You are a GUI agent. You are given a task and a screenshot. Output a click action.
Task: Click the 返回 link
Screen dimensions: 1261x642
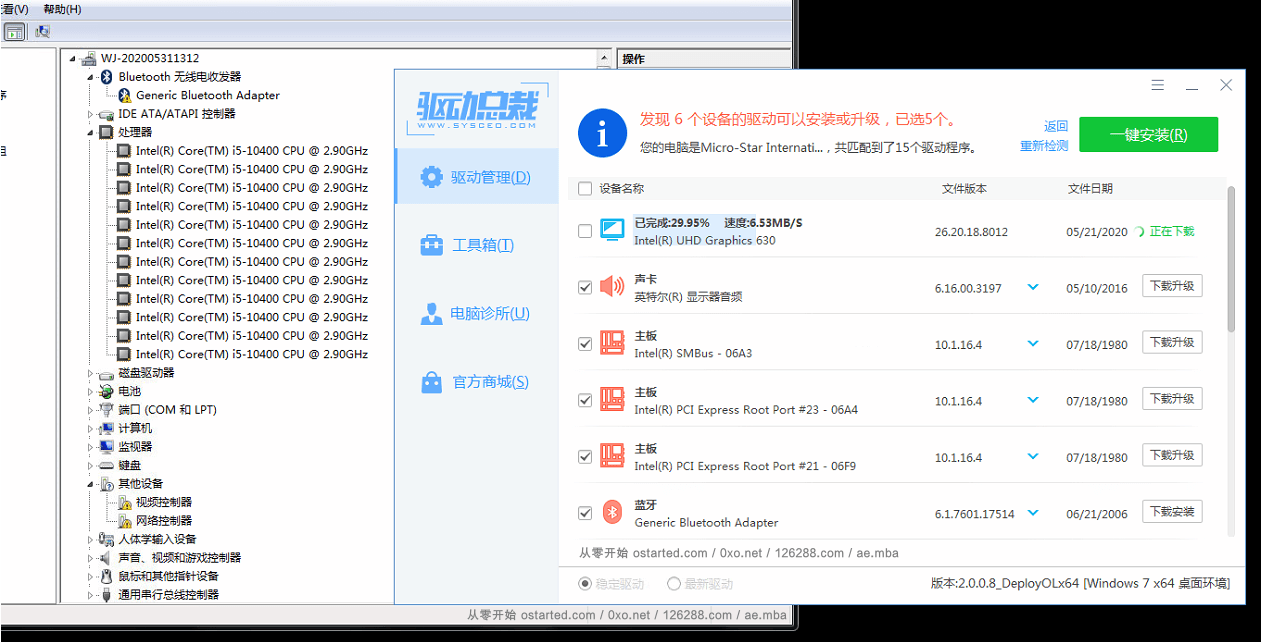(x=1056, y=126)
